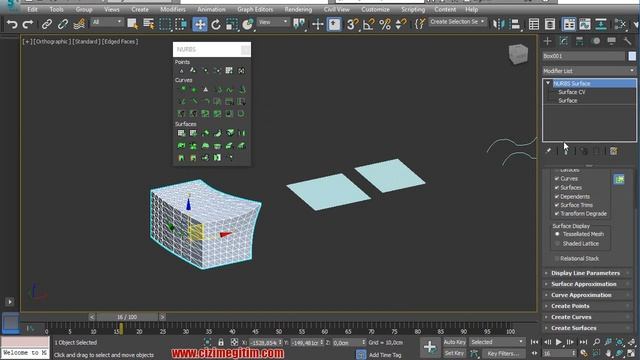This screenshot has width=640, height=360.
Task: Select the Surface CV sub-object level
Action: coord(571,92)
